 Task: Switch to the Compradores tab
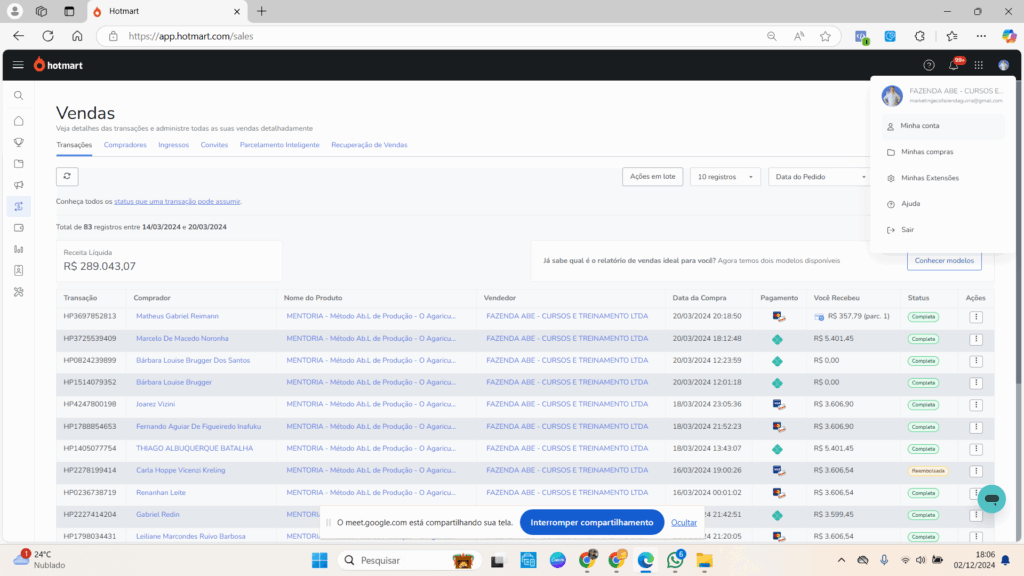point(125,145)
